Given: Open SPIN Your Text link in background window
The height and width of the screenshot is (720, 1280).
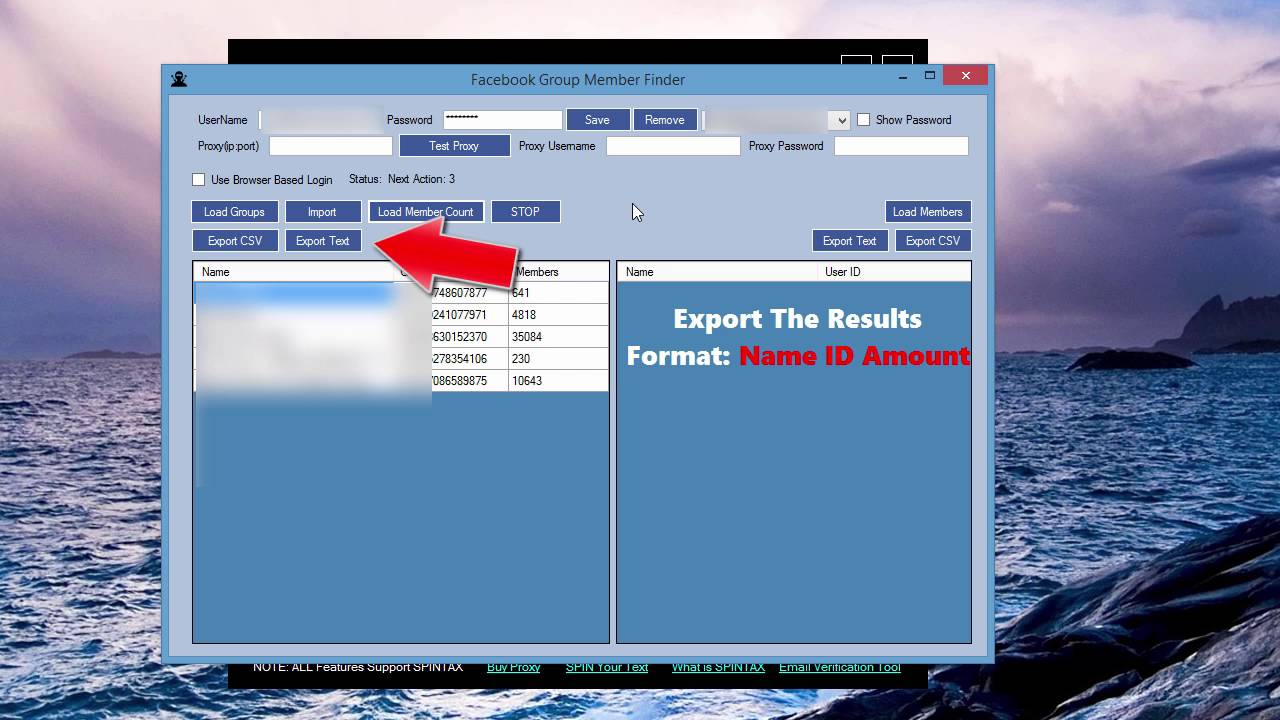Looking at the screenshot, I should pos(607,667).
